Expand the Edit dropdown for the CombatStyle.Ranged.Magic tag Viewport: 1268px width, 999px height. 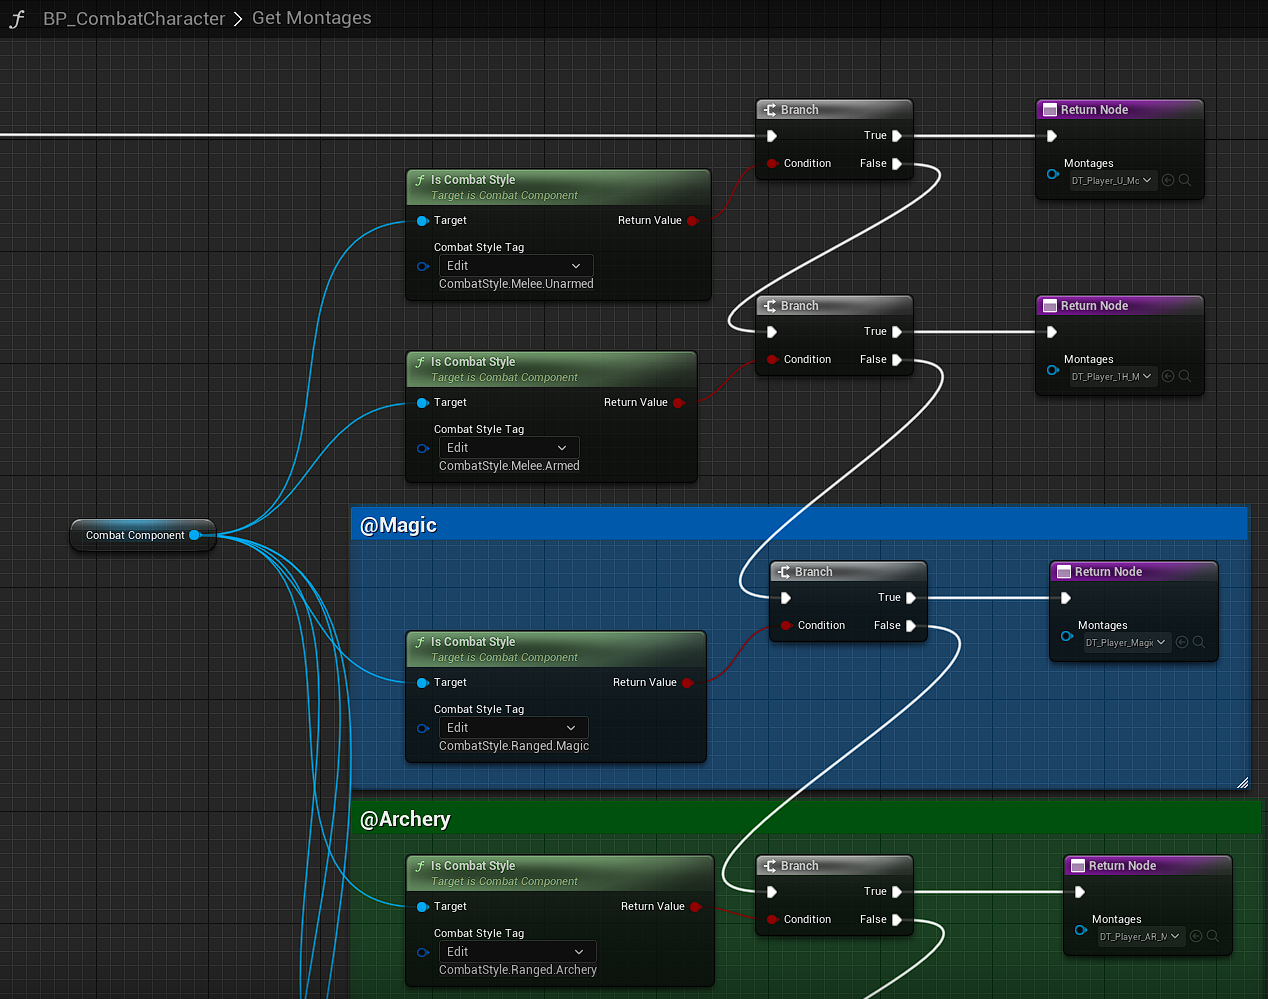(x=512, y=728)
